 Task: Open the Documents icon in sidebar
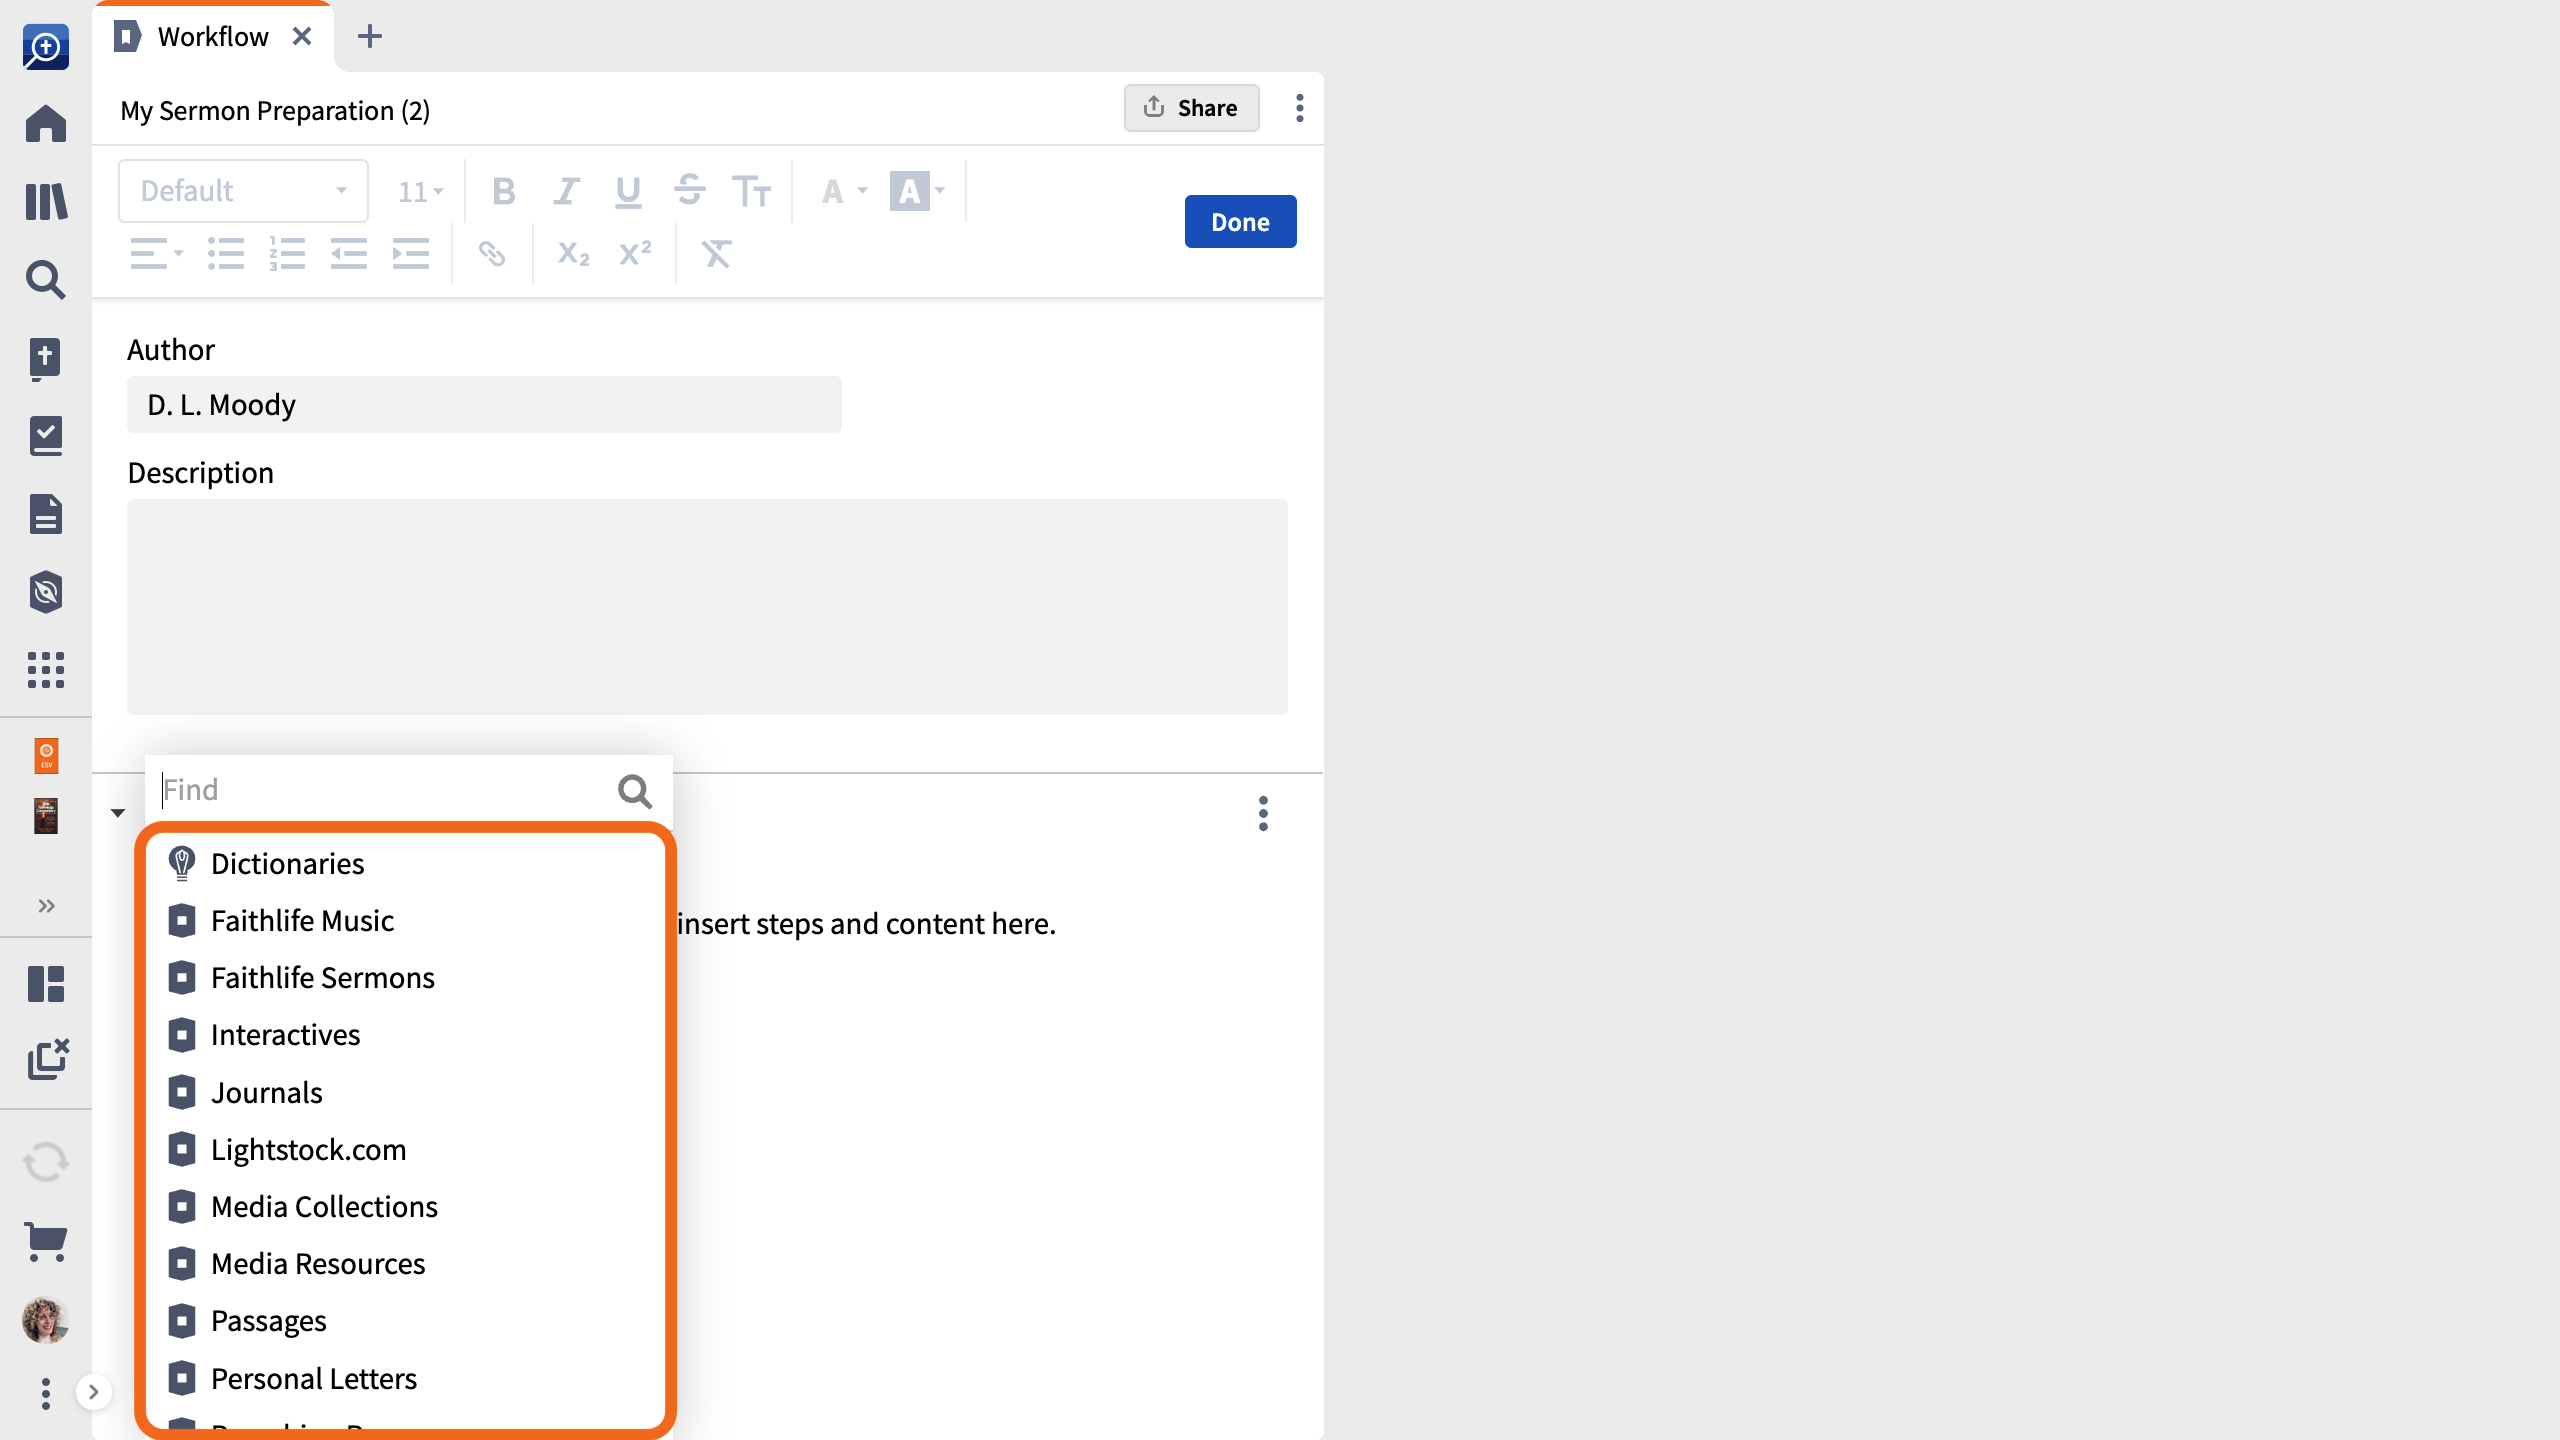point(46,514)
